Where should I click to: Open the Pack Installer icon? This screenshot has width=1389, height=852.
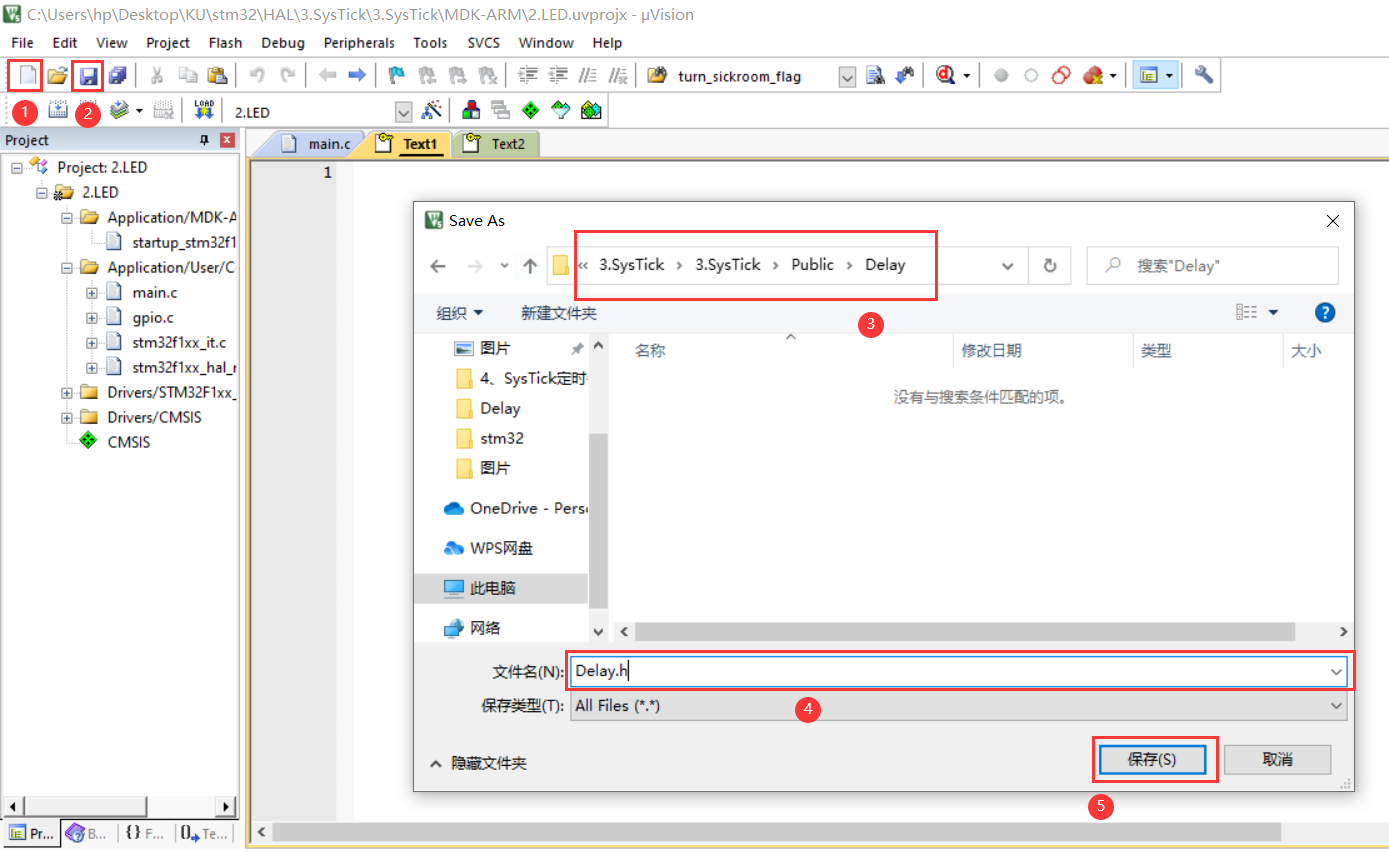tap(591, 110)
